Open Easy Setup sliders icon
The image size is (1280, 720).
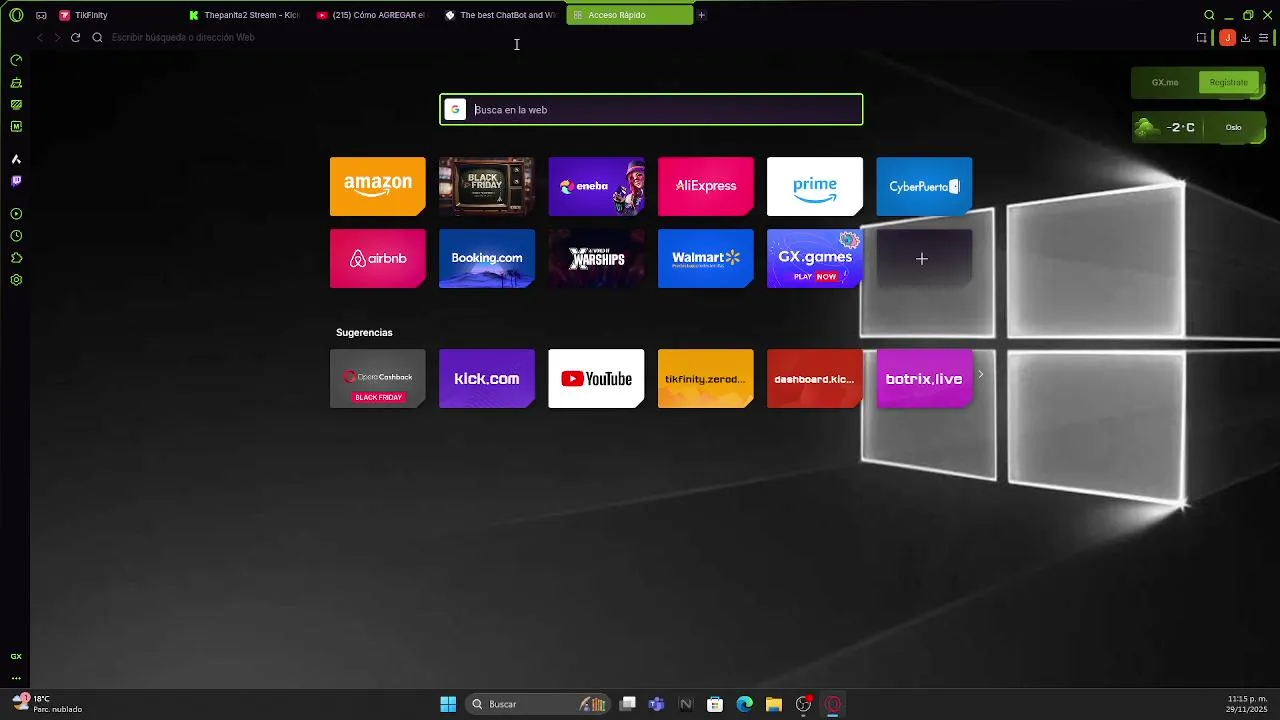(1263, 38)
